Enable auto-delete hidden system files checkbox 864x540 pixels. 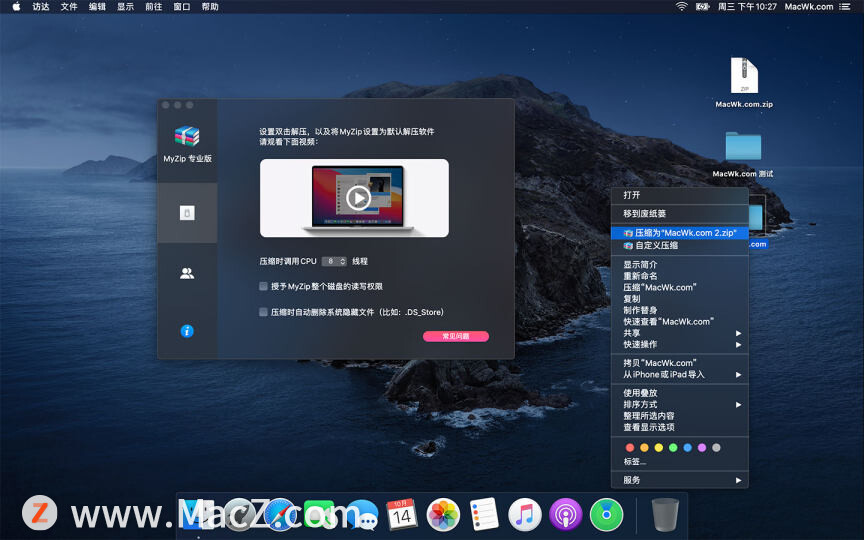(x=263, y=312)
